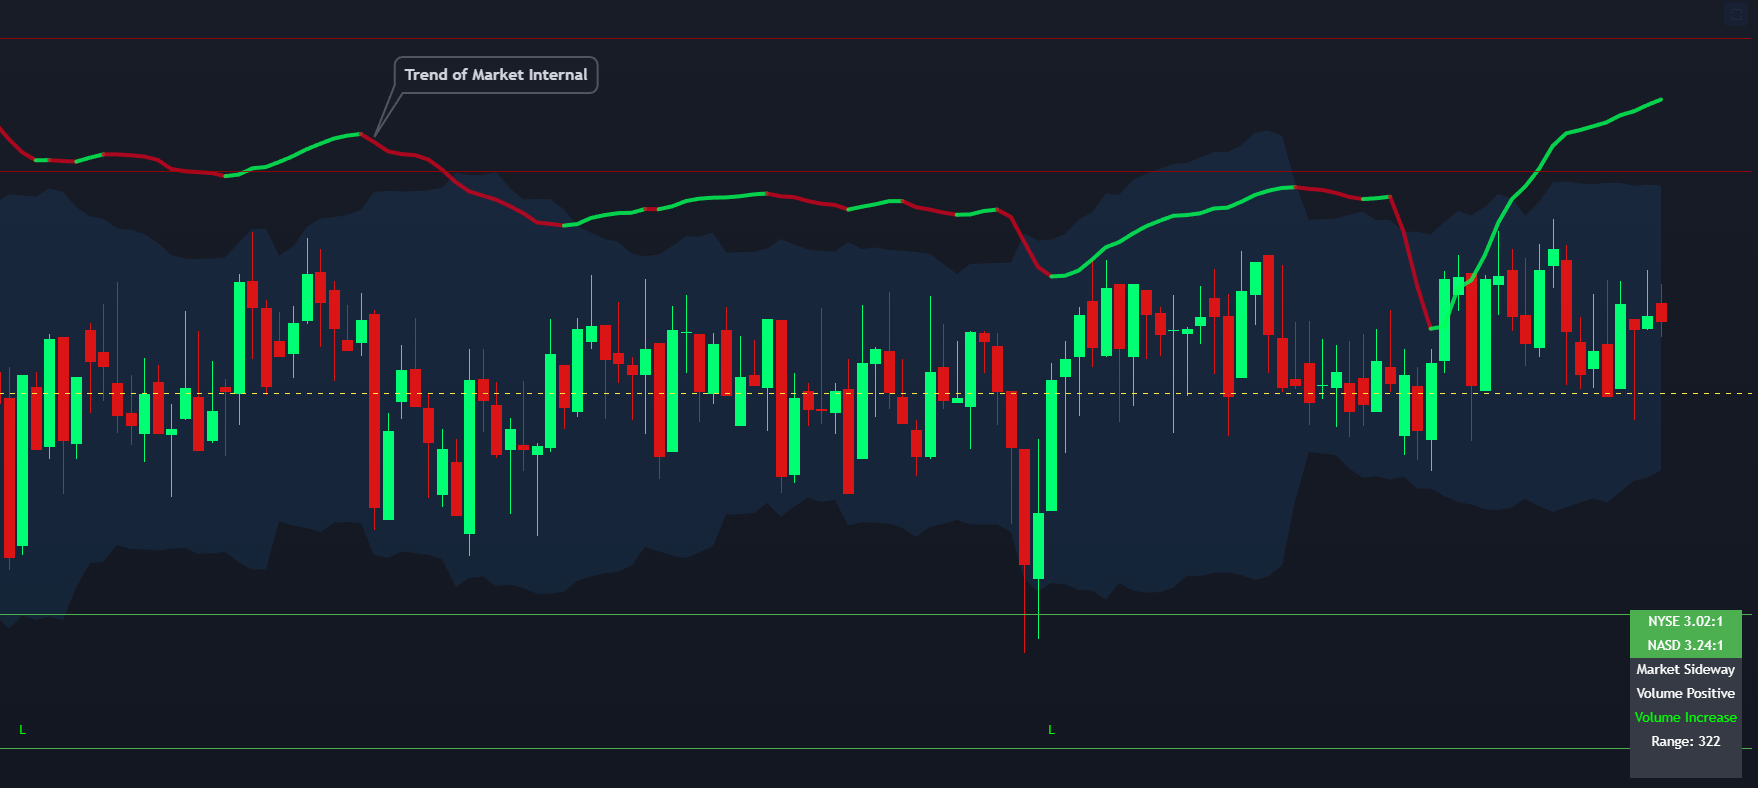
Task: Click the green 'Volume Increase' text
Action: coord(1686,717)
